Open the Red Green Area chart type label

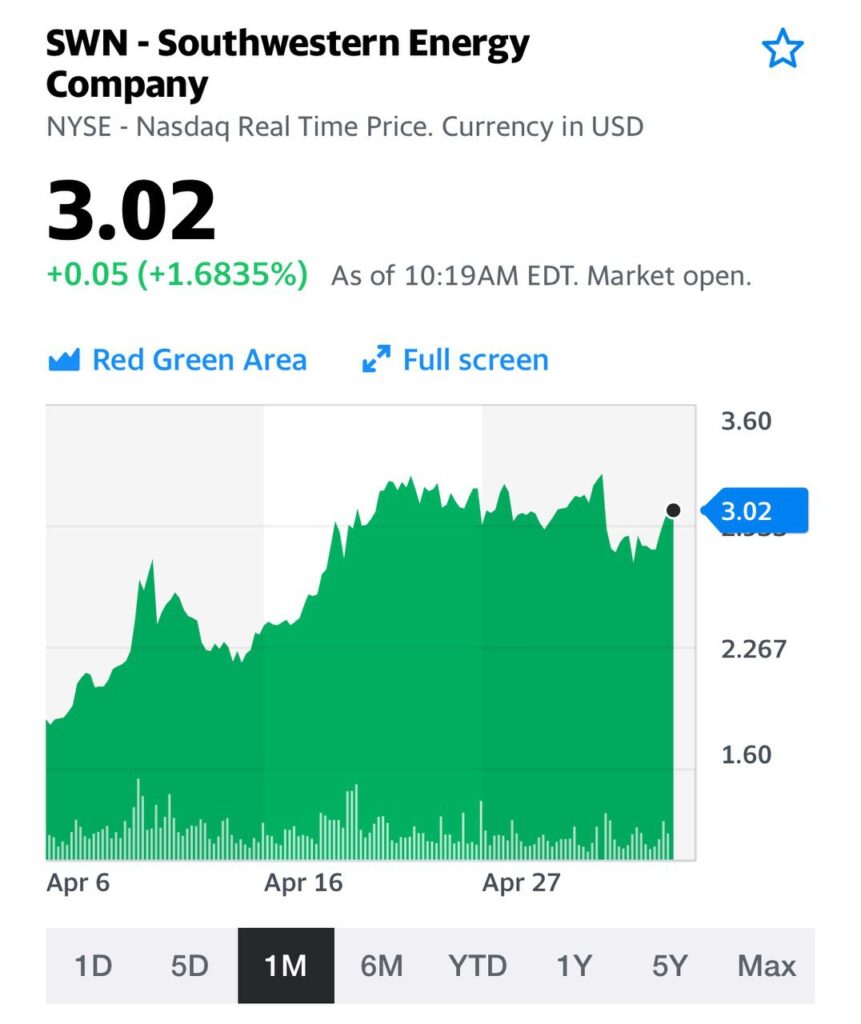pyautogui.click(x=199, y=360)
